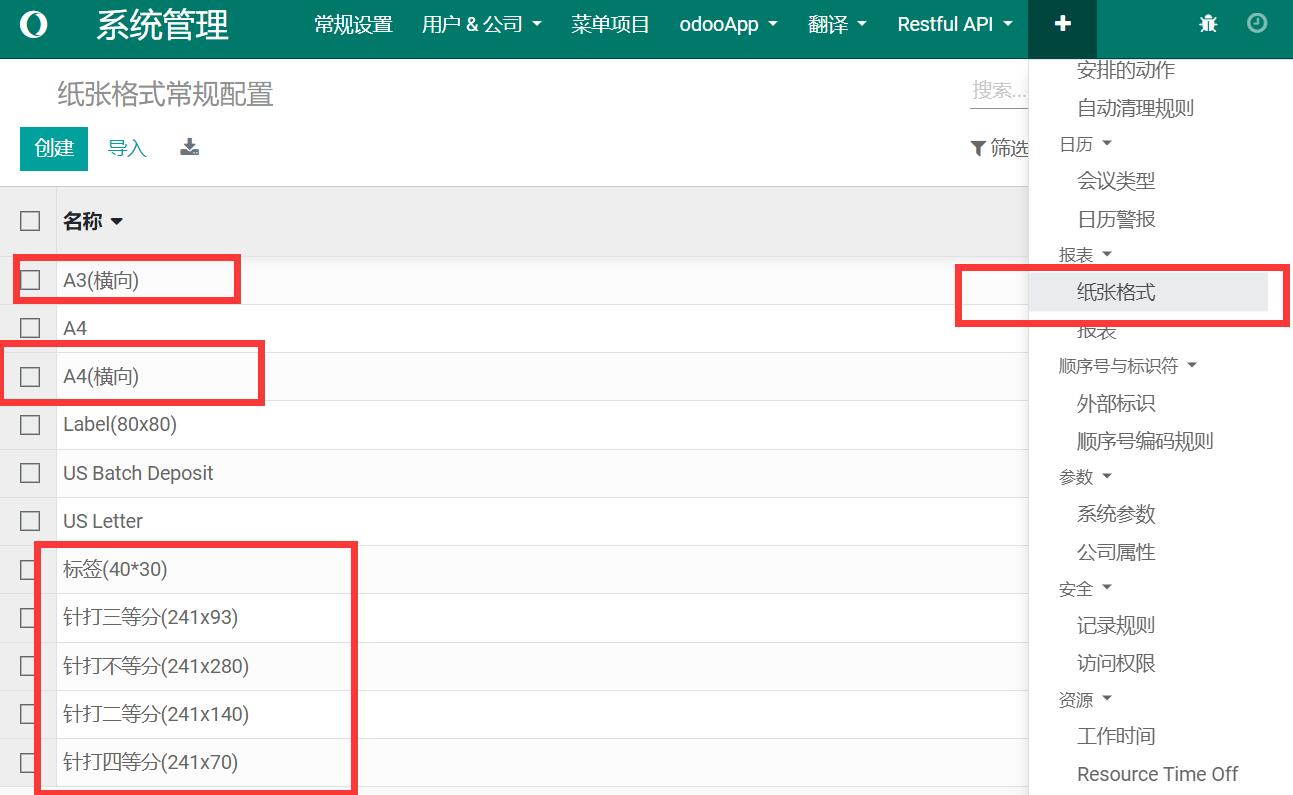Image resolution: width=1293 pixels, height=795 pixels.
Task: Check the US Batch Deposit checkbox
Action: pos(30,473)
